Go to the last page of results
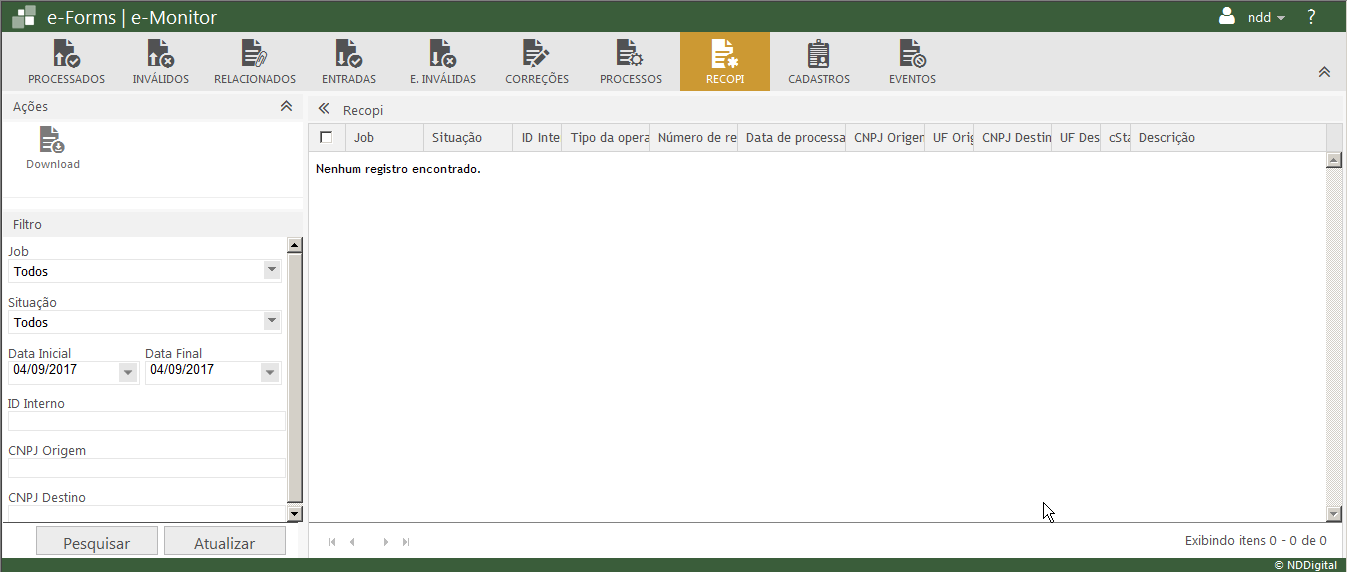Image resolution: width=1348 pixels, height=572 pixels. [x=406, y=541]
